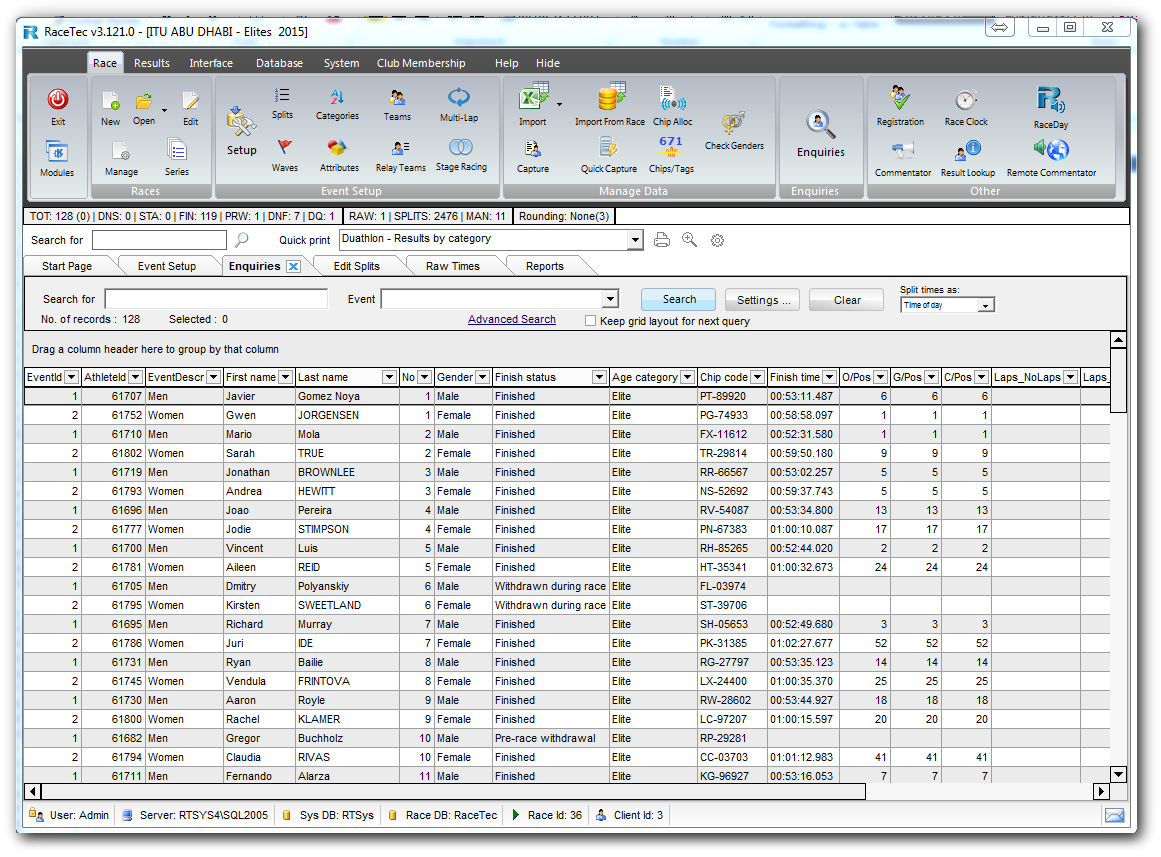This screenshot has width=1161, height=857.
Task: Switch to the Edit Splits tab
Action: click(x=356, y=266)
